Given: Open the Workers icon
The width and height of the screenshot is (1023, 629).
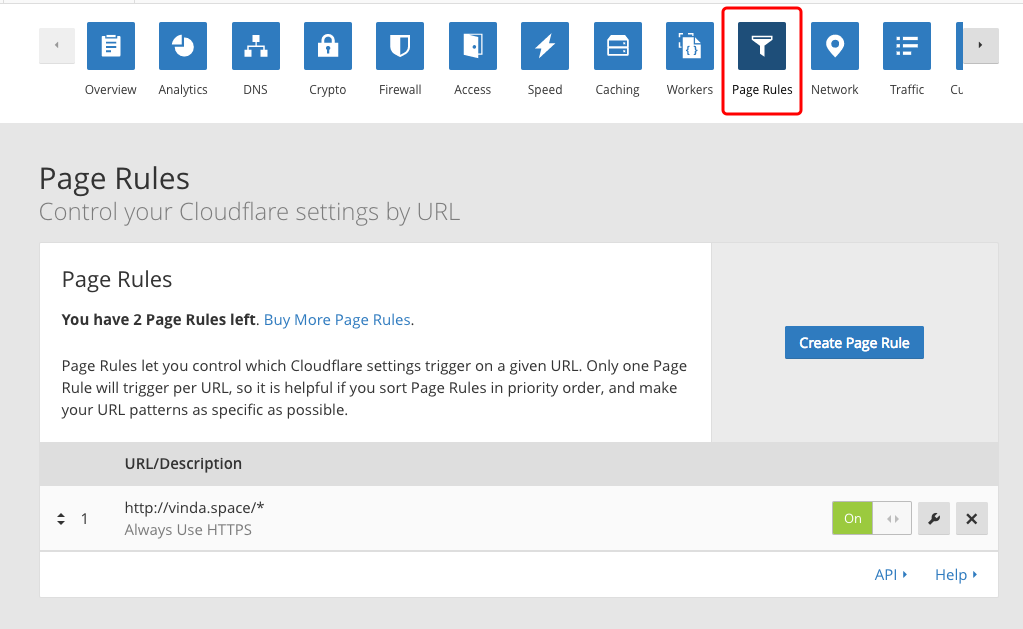Looking at the screenshot, I should [690, 46].
